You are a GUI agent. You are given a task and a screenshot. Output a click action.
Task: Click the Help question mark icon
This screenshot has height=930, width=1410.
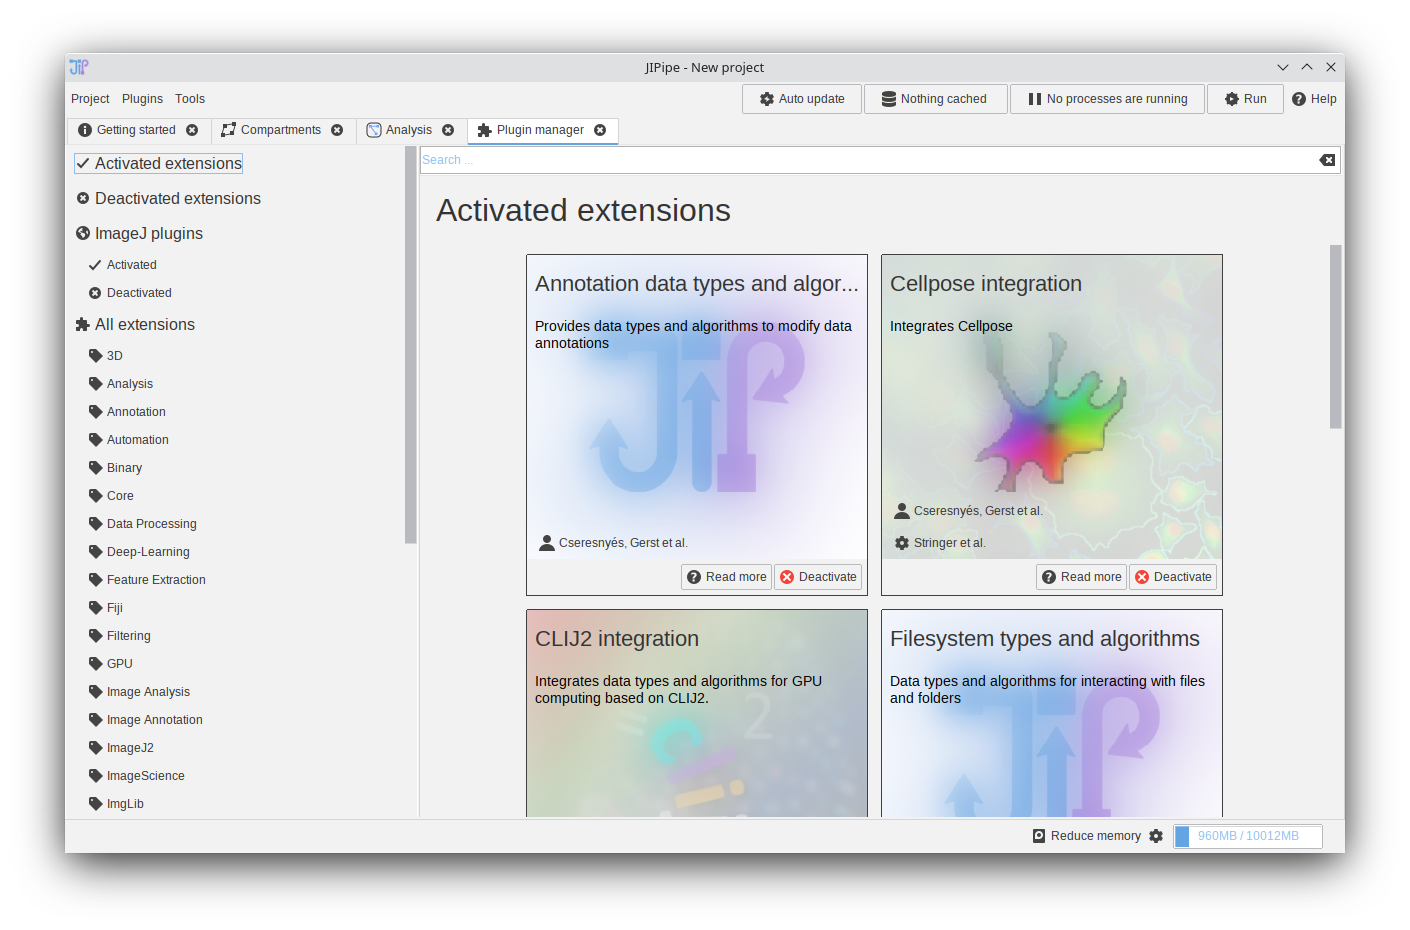(x=1301, y=98)
